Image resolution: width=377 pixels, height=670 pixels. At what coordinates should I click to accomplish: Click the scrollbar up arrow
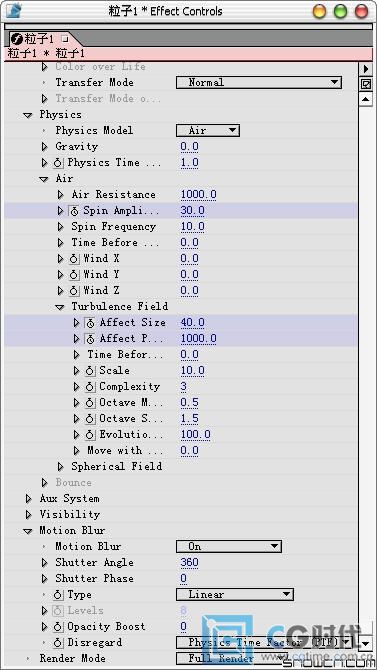click(366, 100)
